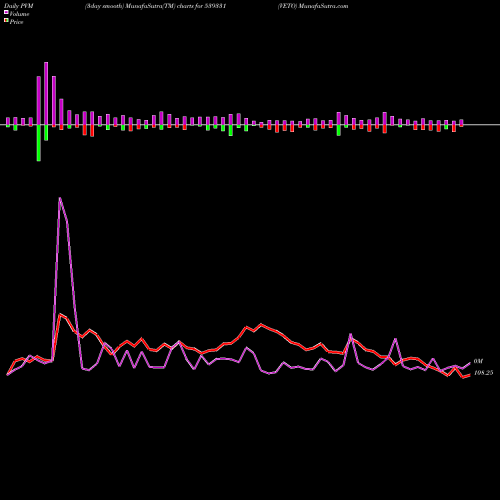
Task: Click the '108.25' price end label
Action: pyautogui.click(x=483, y=373)
